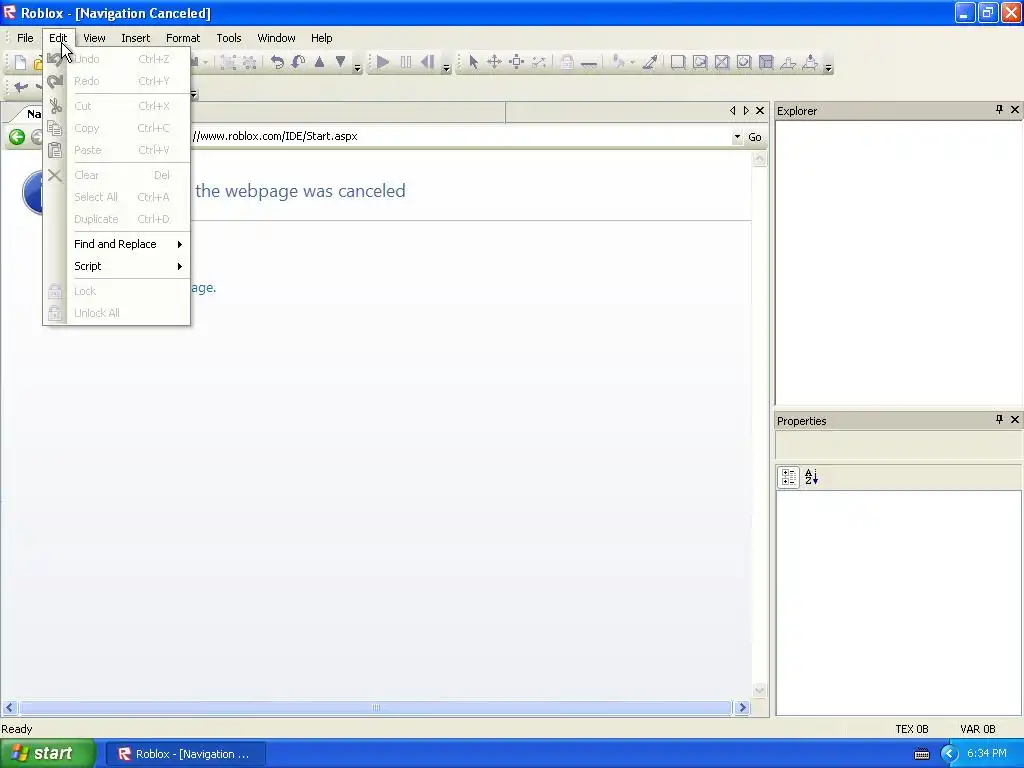Click the lock tool padlock icon
The height and width of the screenshot is (768, 1024).
(x=567, y=63)
